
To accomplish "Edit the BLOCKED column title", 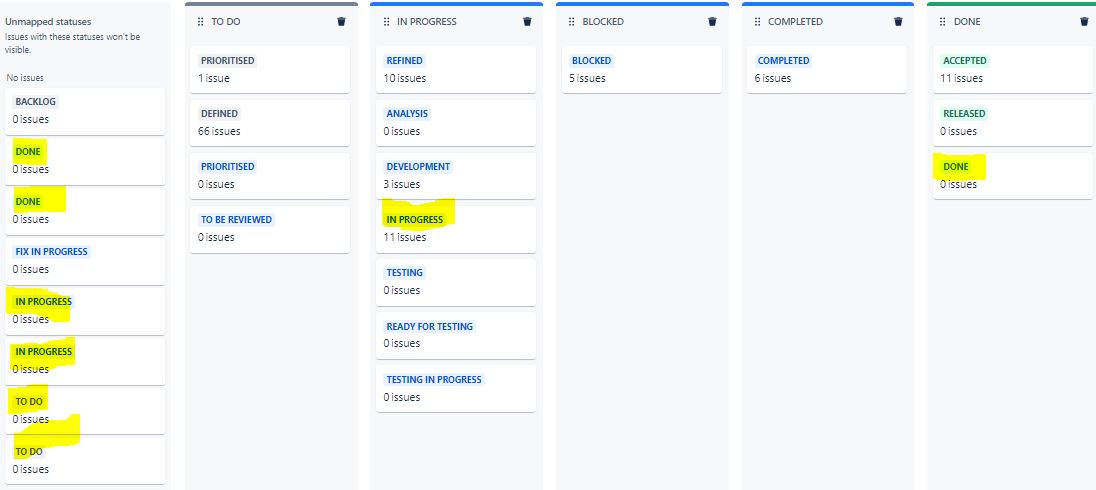I will pyautogui.click(x=603, y=22).
